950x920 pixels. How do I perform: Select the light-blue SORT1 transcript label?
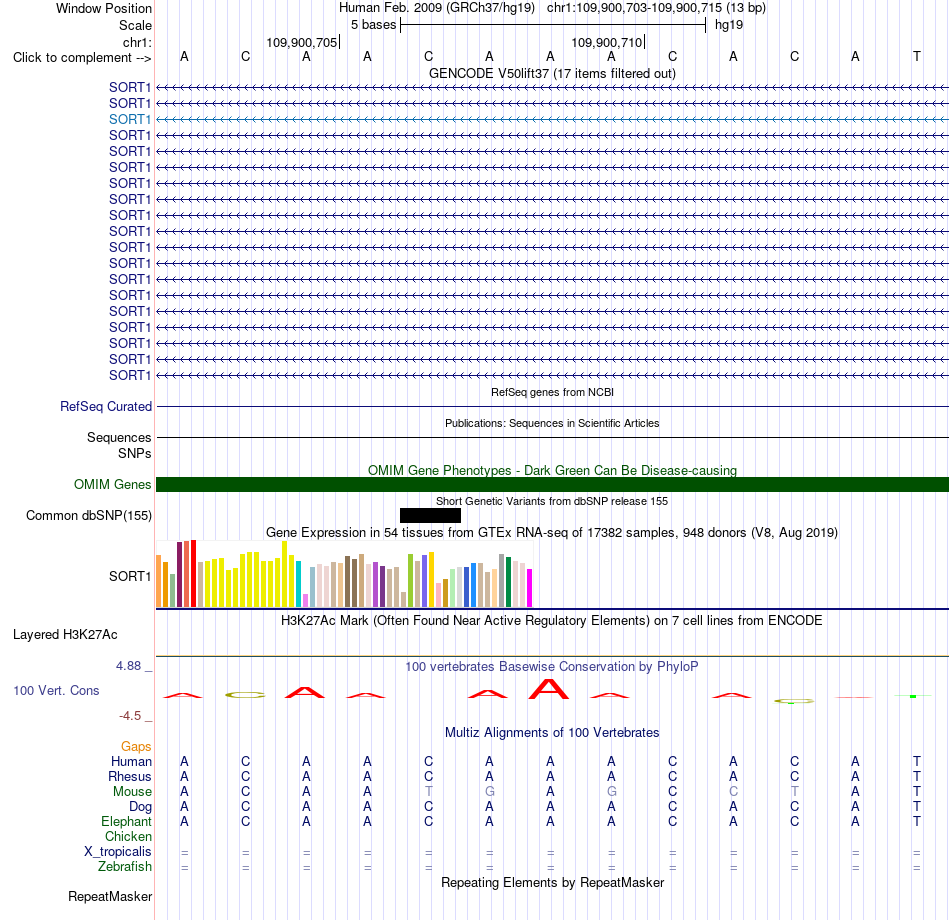pos(130,119)
